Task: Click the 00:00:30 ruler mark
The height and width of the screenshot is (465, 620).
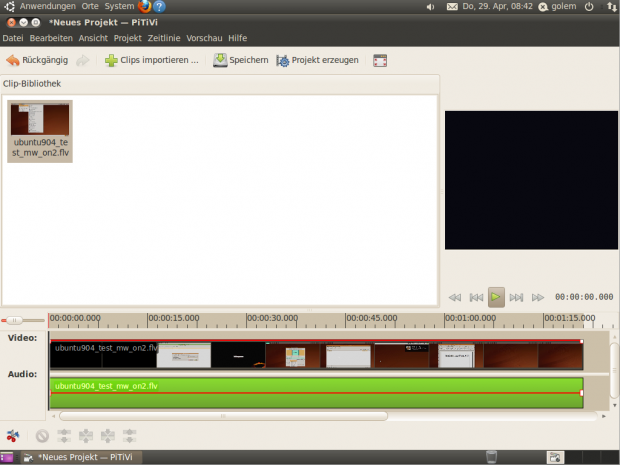Action: point(272,320)
